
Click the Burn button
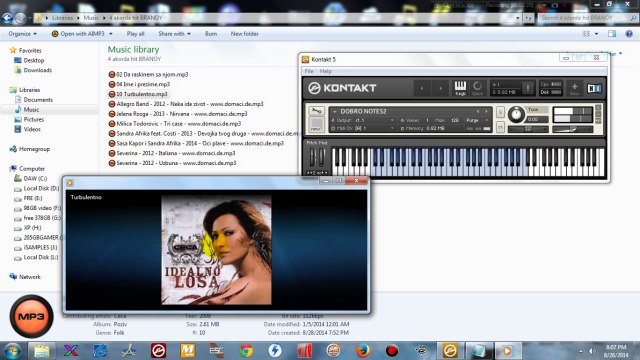[211, 34]
